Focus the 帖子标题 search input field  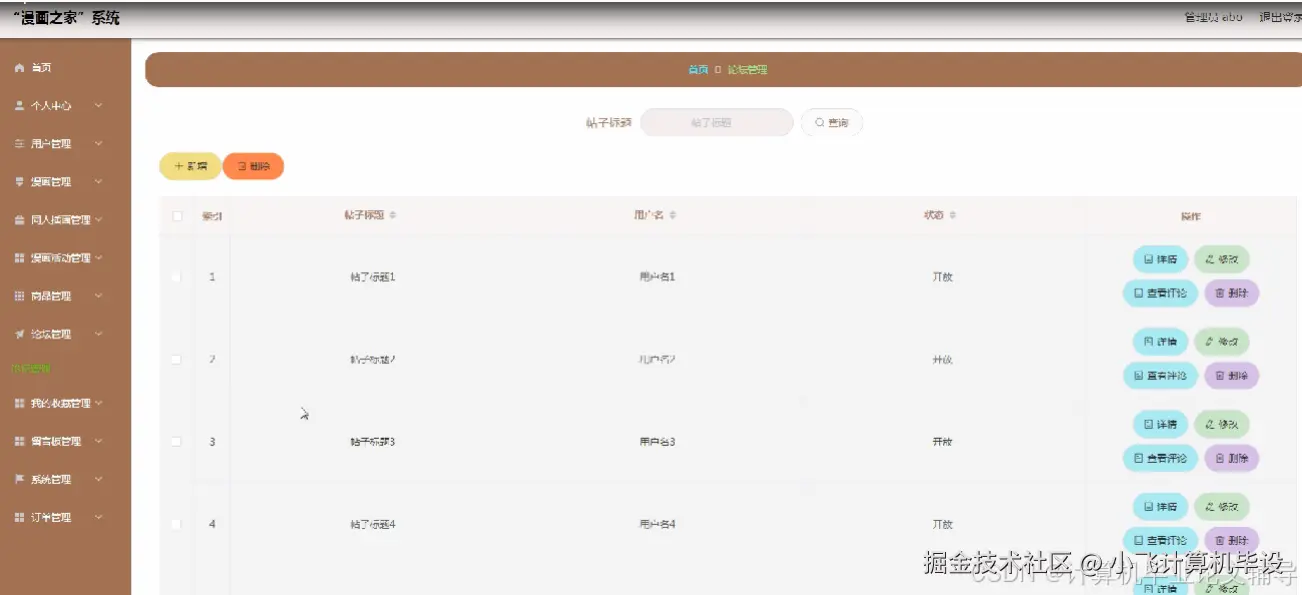click(x=716, y=123)
